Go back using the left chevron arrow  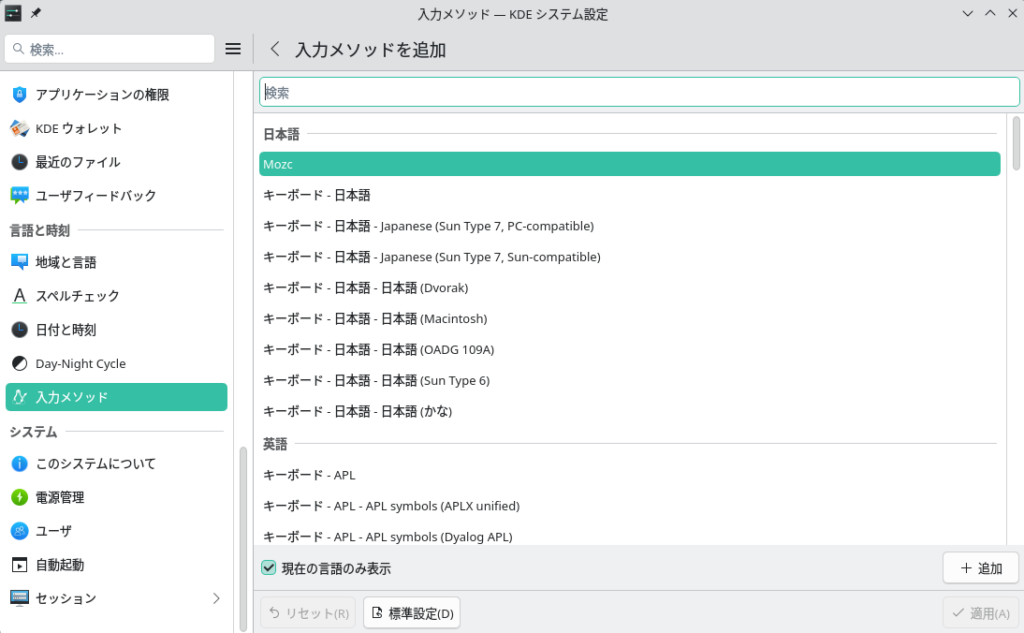275,49
